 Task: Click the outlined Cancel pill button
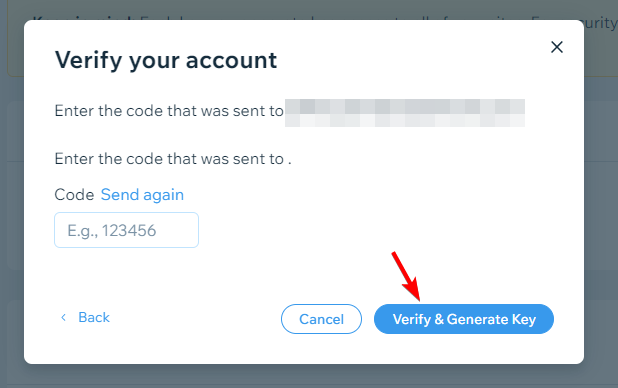[x=321, y=319]
